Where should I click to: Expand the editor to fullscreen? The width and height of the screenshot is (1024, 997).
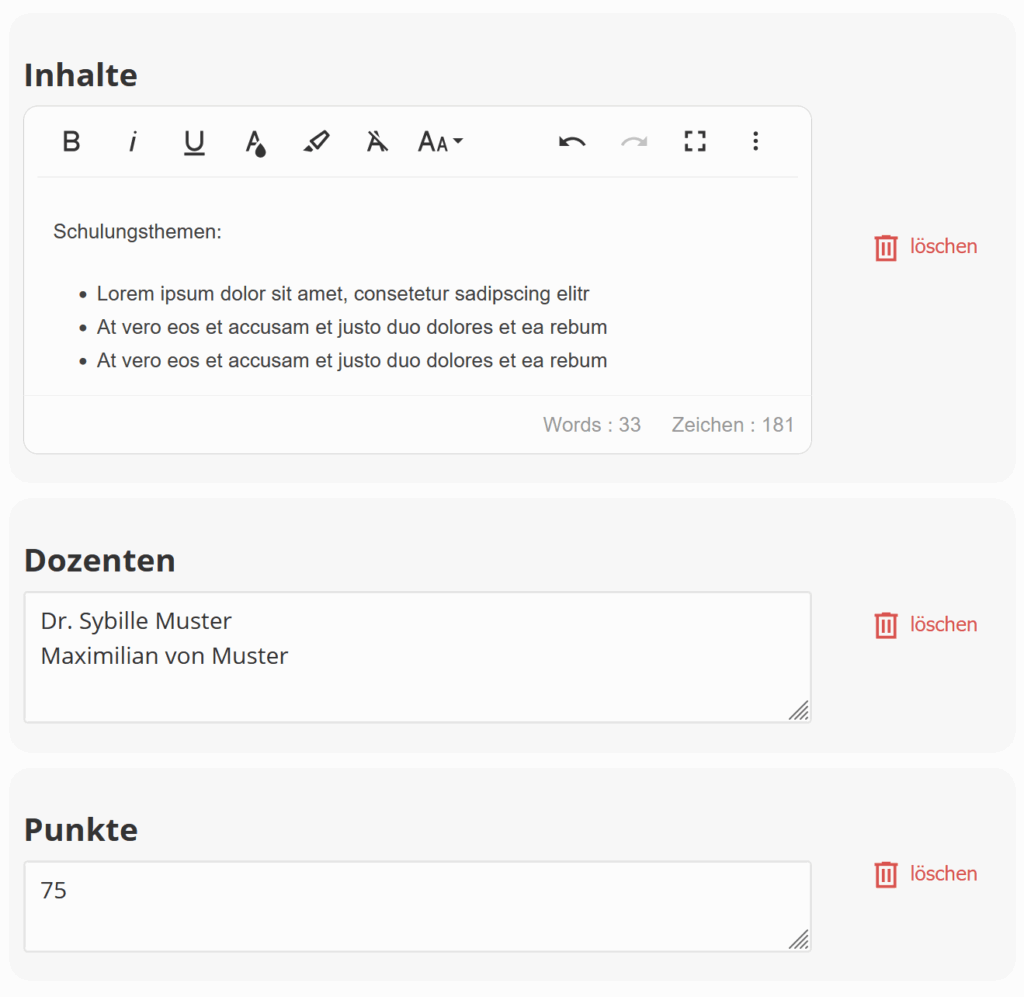point(695,142)
